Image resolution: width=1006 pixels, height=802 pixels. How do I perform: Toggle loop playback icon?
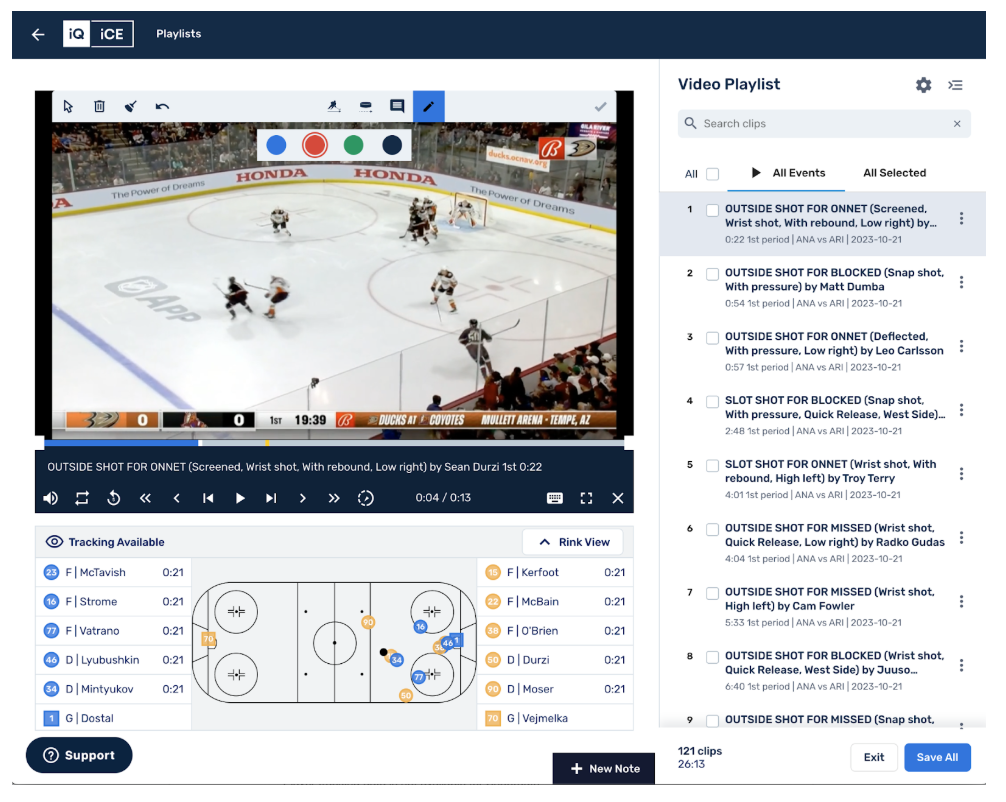coord(82,499)
